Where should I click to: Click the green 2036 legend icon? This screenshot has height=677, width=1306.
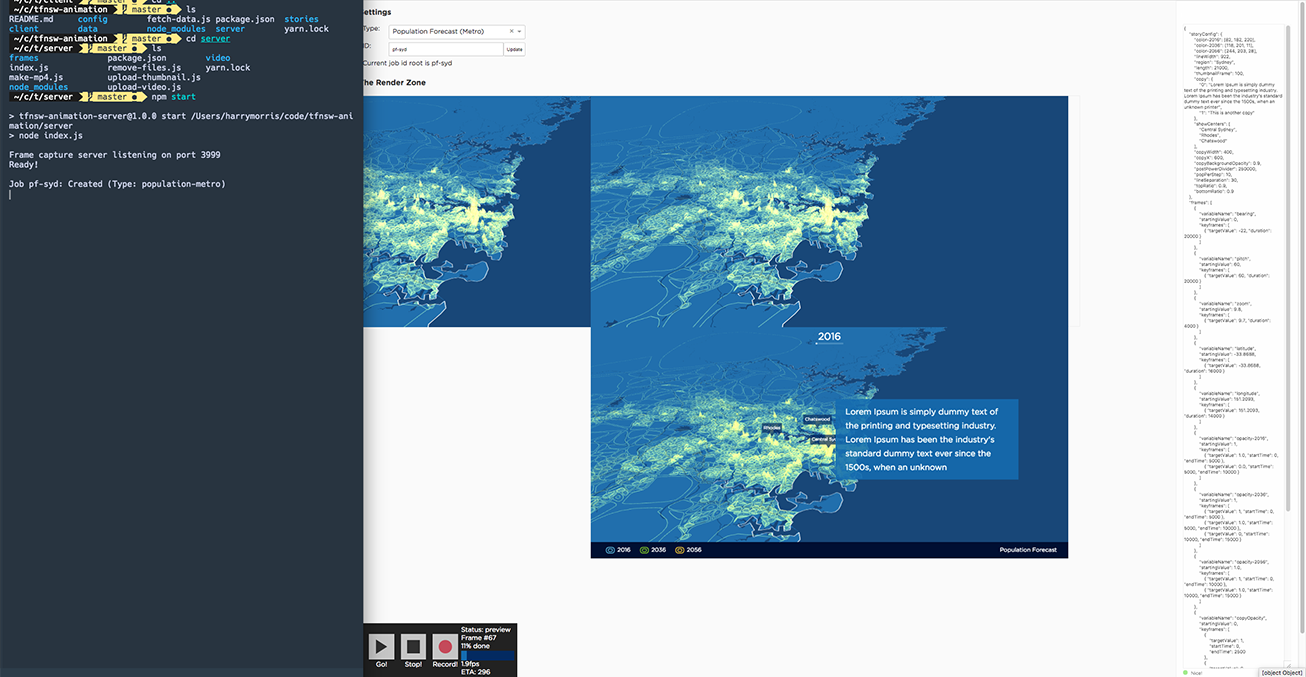644,550
